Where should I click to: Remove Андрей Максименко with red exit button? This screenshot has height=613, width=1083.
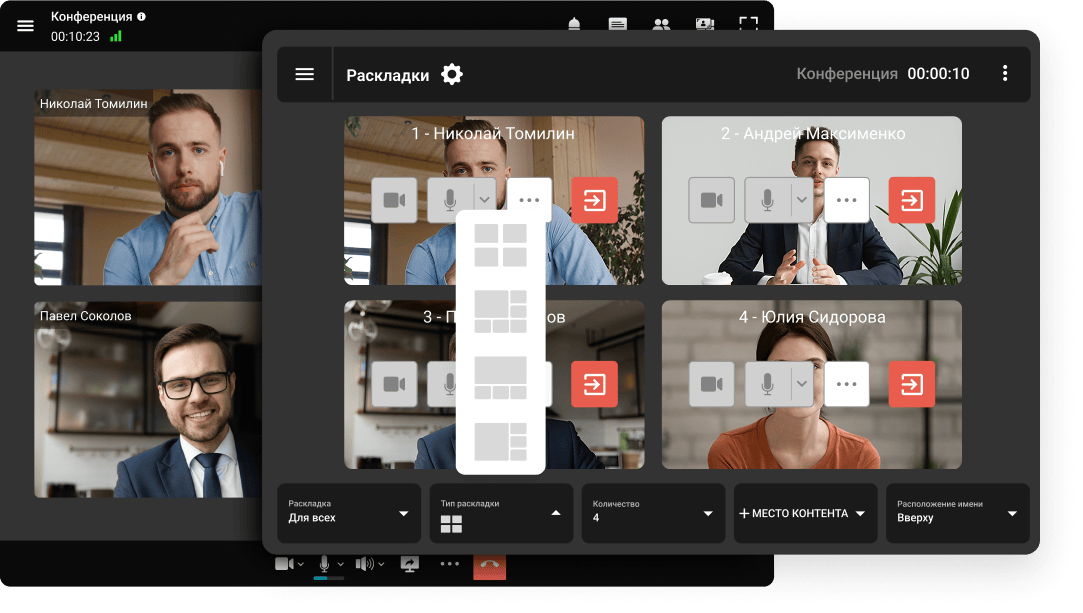point(911,200)
